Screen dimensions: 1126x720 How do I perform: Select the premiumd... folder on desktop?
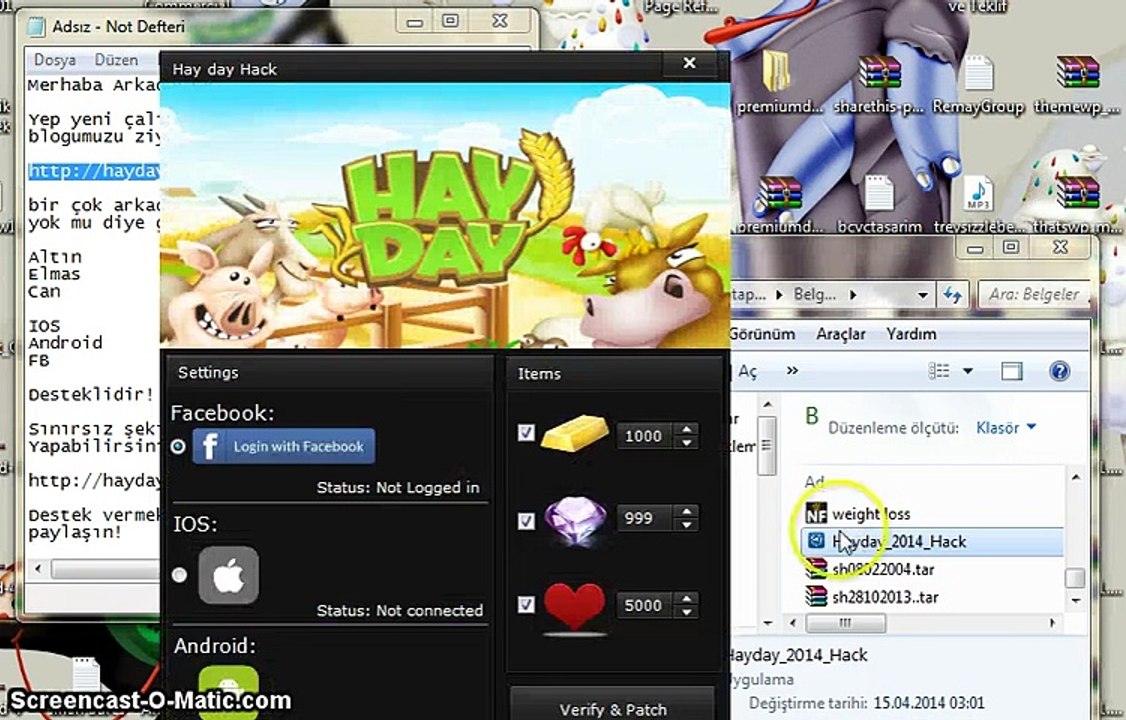(x=779, y=83)
